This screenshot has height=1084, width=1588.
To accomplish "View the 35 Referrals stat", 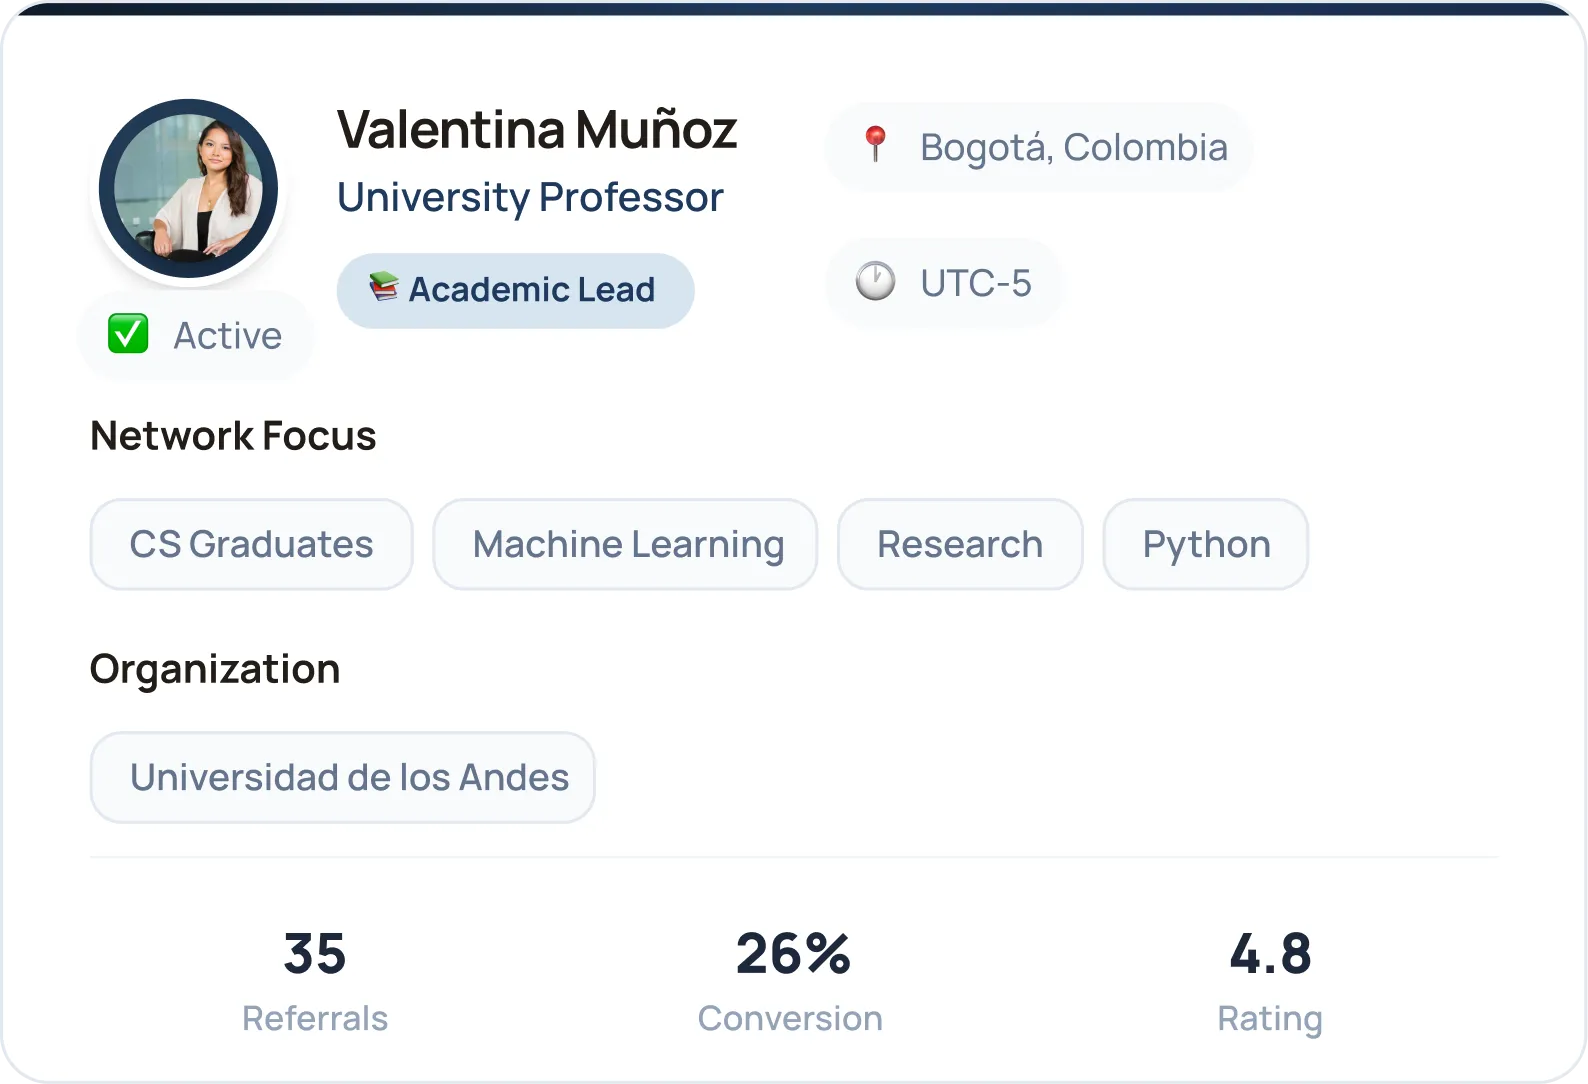I will click(315, 980).
